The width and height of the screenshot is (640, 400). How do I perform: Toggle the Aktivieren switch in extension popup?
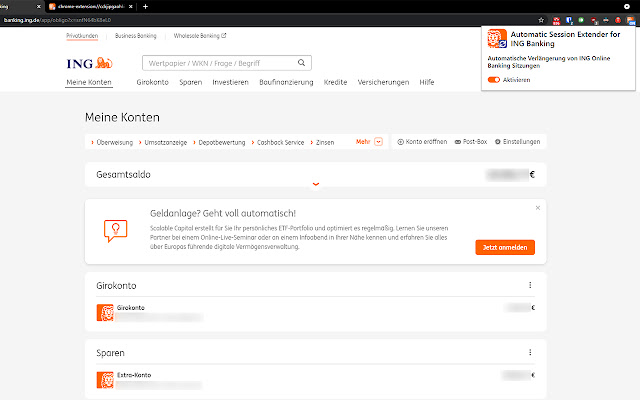tap(493, 80)
